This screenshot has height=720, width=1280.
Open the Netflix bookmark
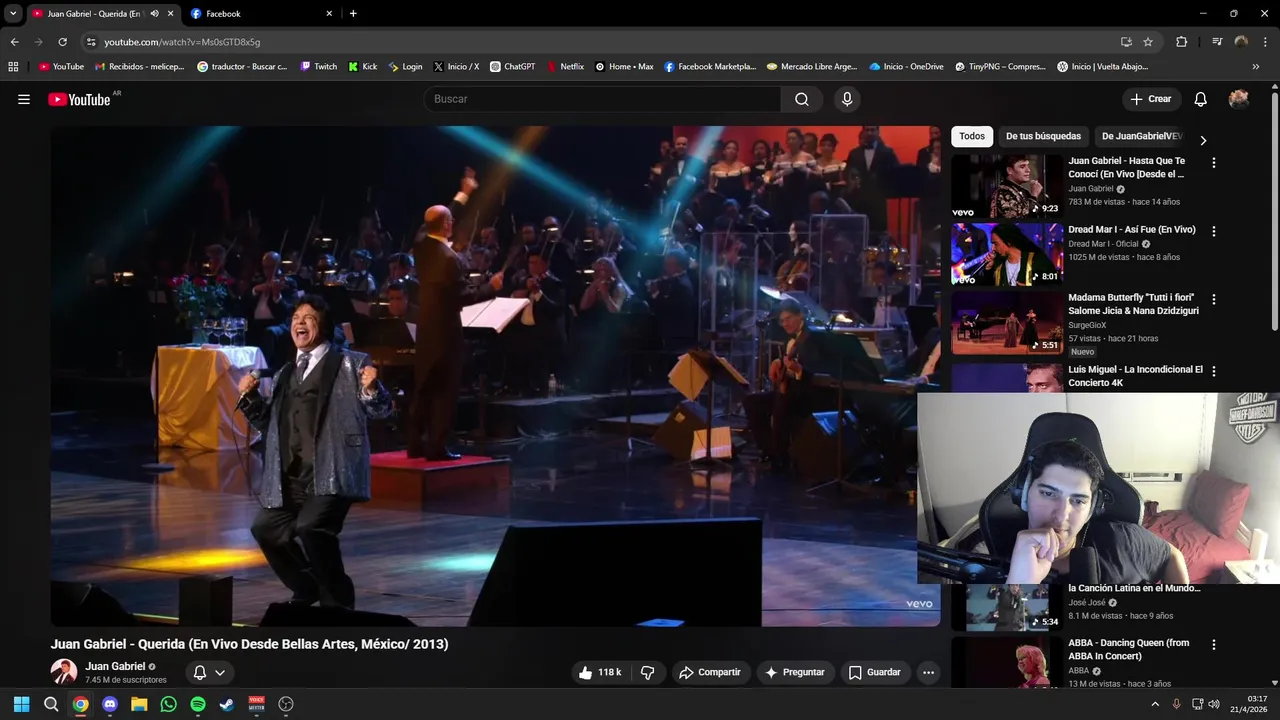pos(565,67)
